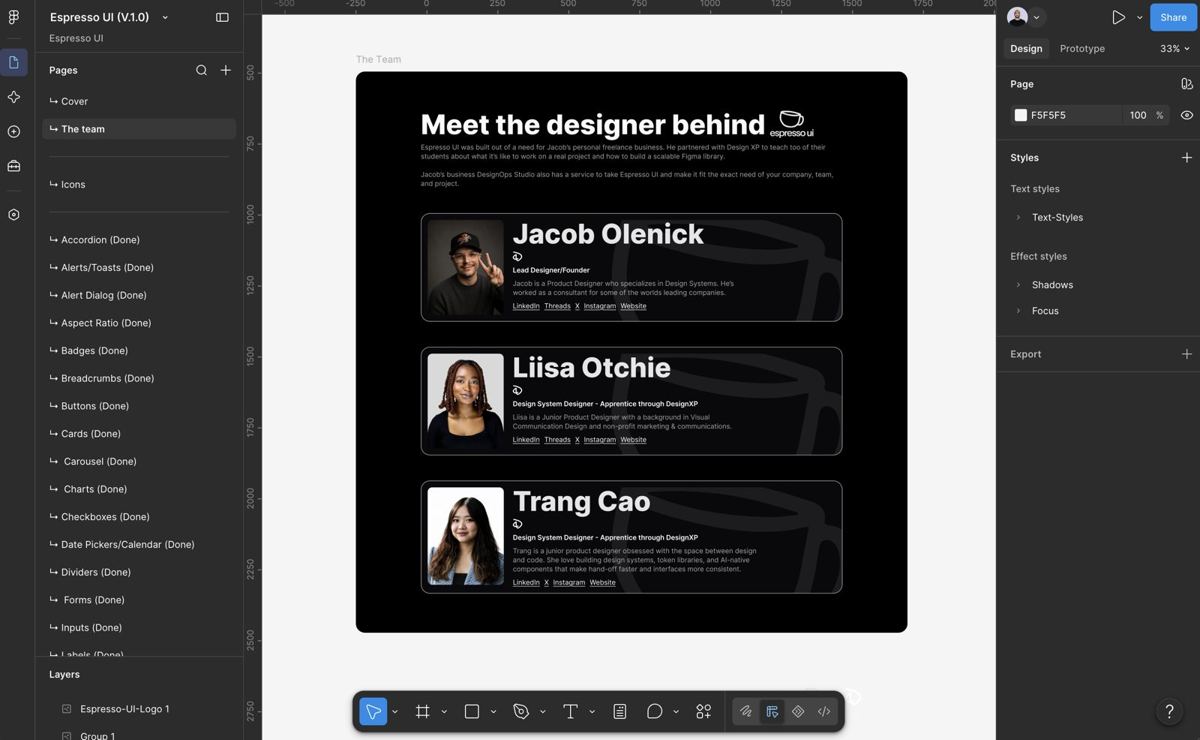Click the diamond mode icon in toolbar
Screen dimensions: 1200x740
click(798, 712)
